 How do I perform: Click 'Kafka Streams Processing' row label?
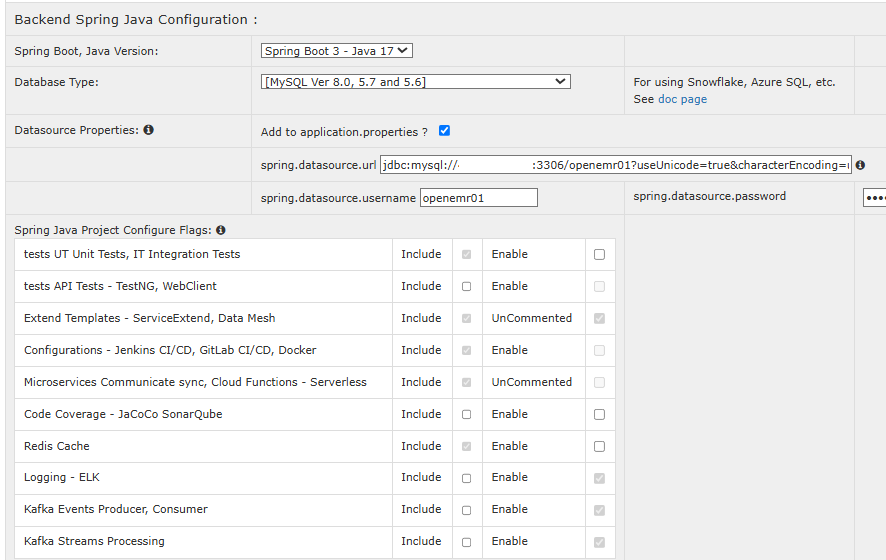(94, 541)
